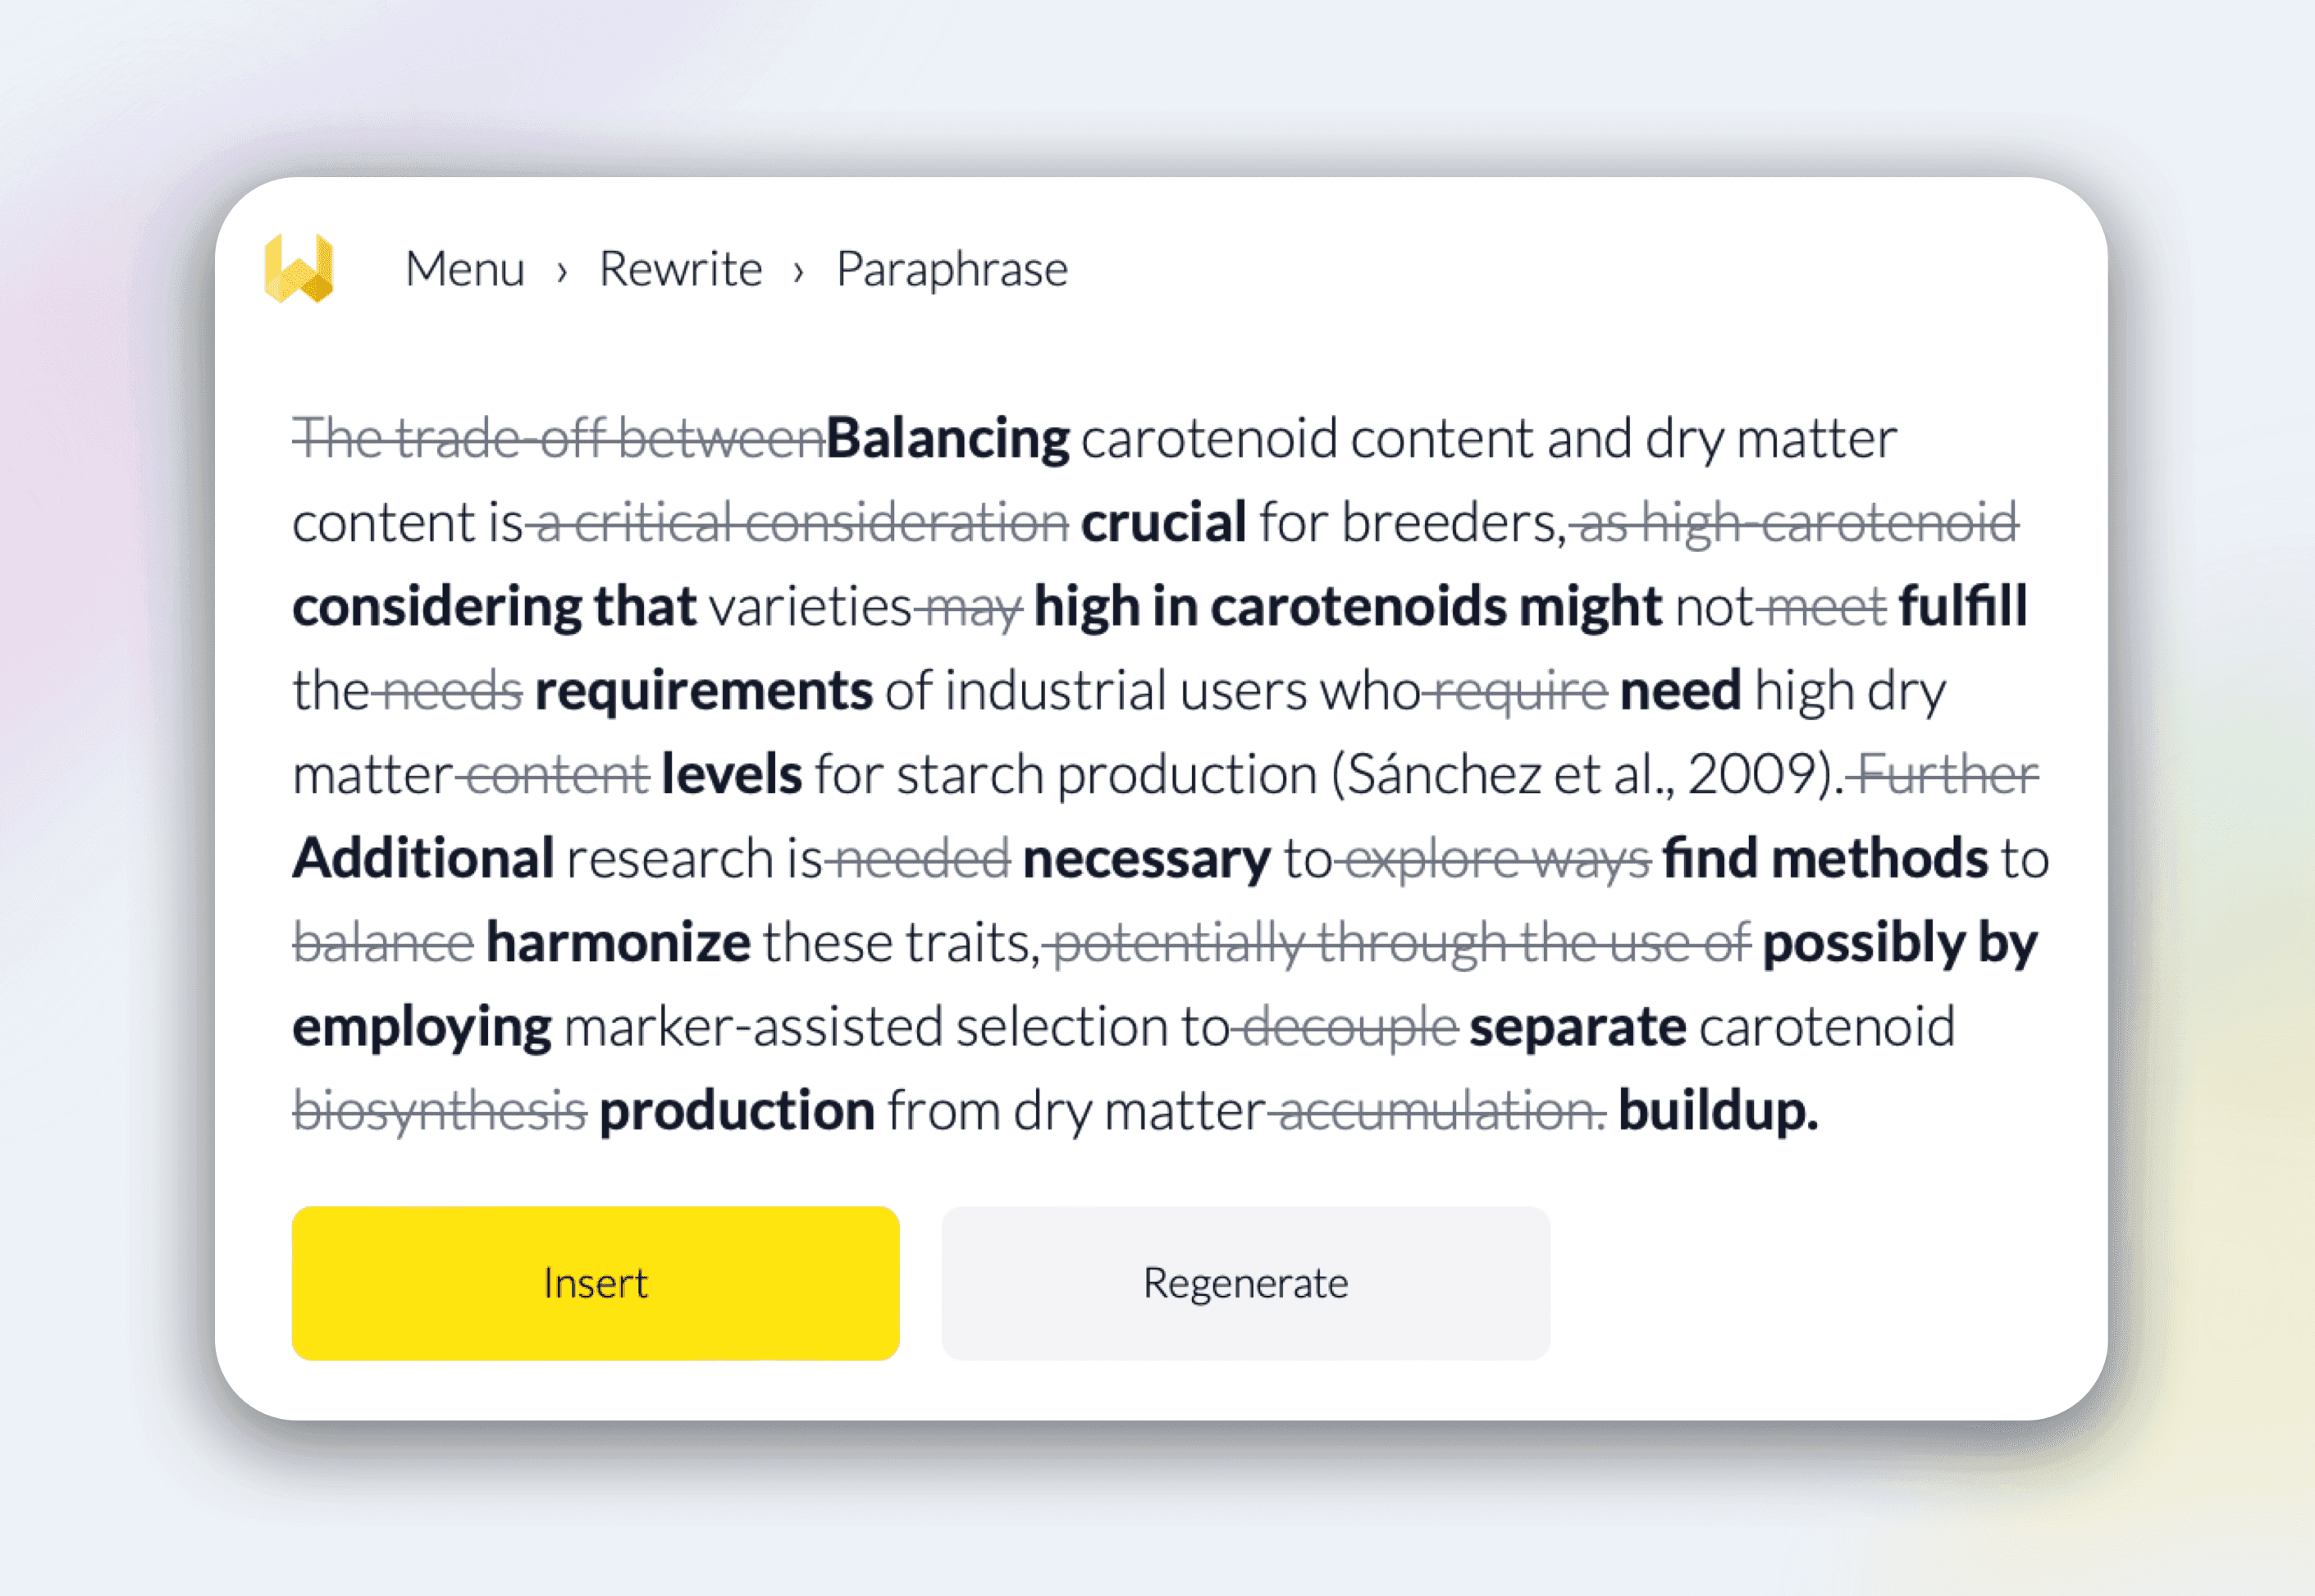
Task: Open the Rewrite breadcrumb level
Action: (680, 269)
